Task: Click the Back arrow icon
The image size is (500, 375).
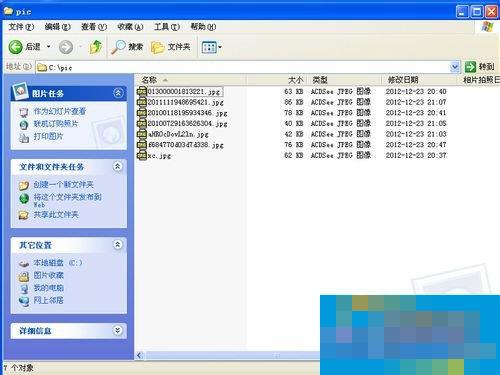Action: click(15, 47)
